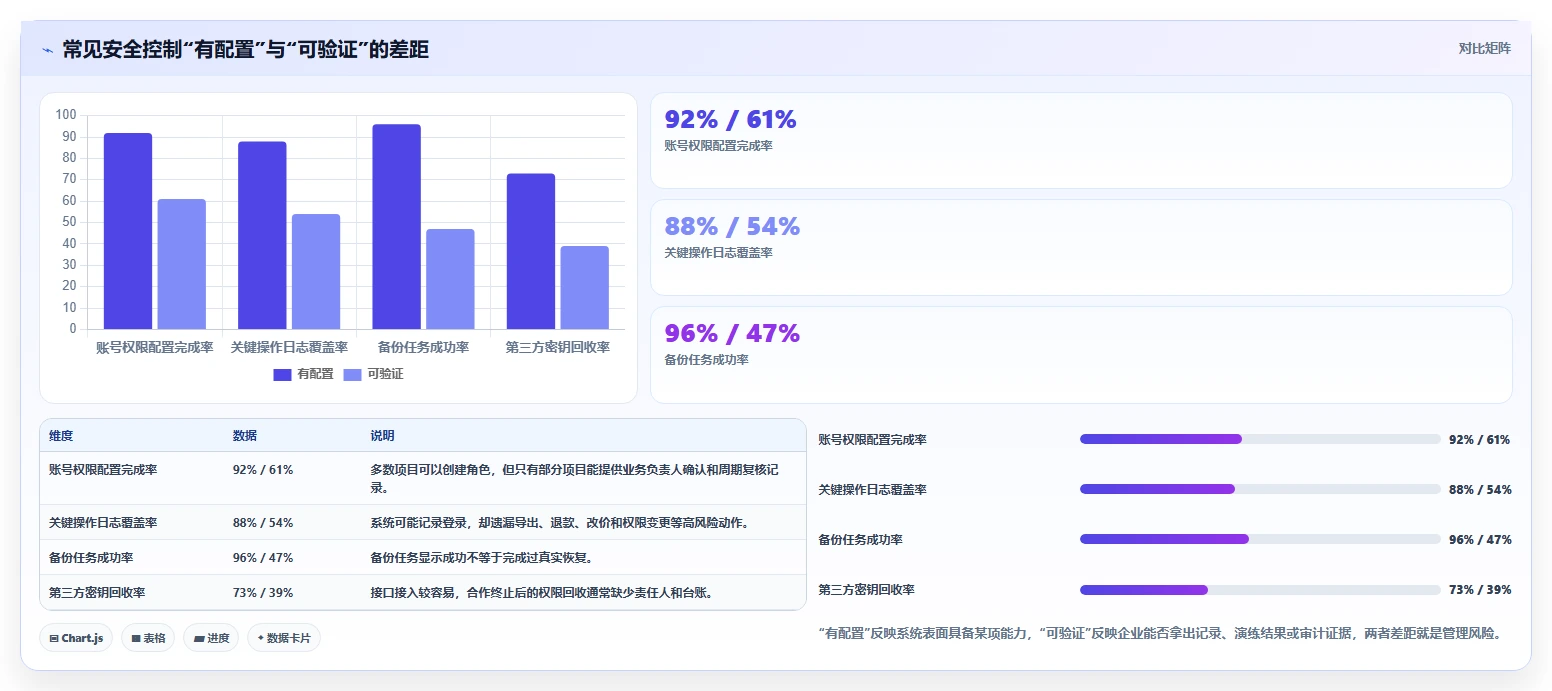This screenshot has height=691, width=1552.
Task: Click the footnote starting “有配置”反映系统表面
Action: (x=1160, y=633)
